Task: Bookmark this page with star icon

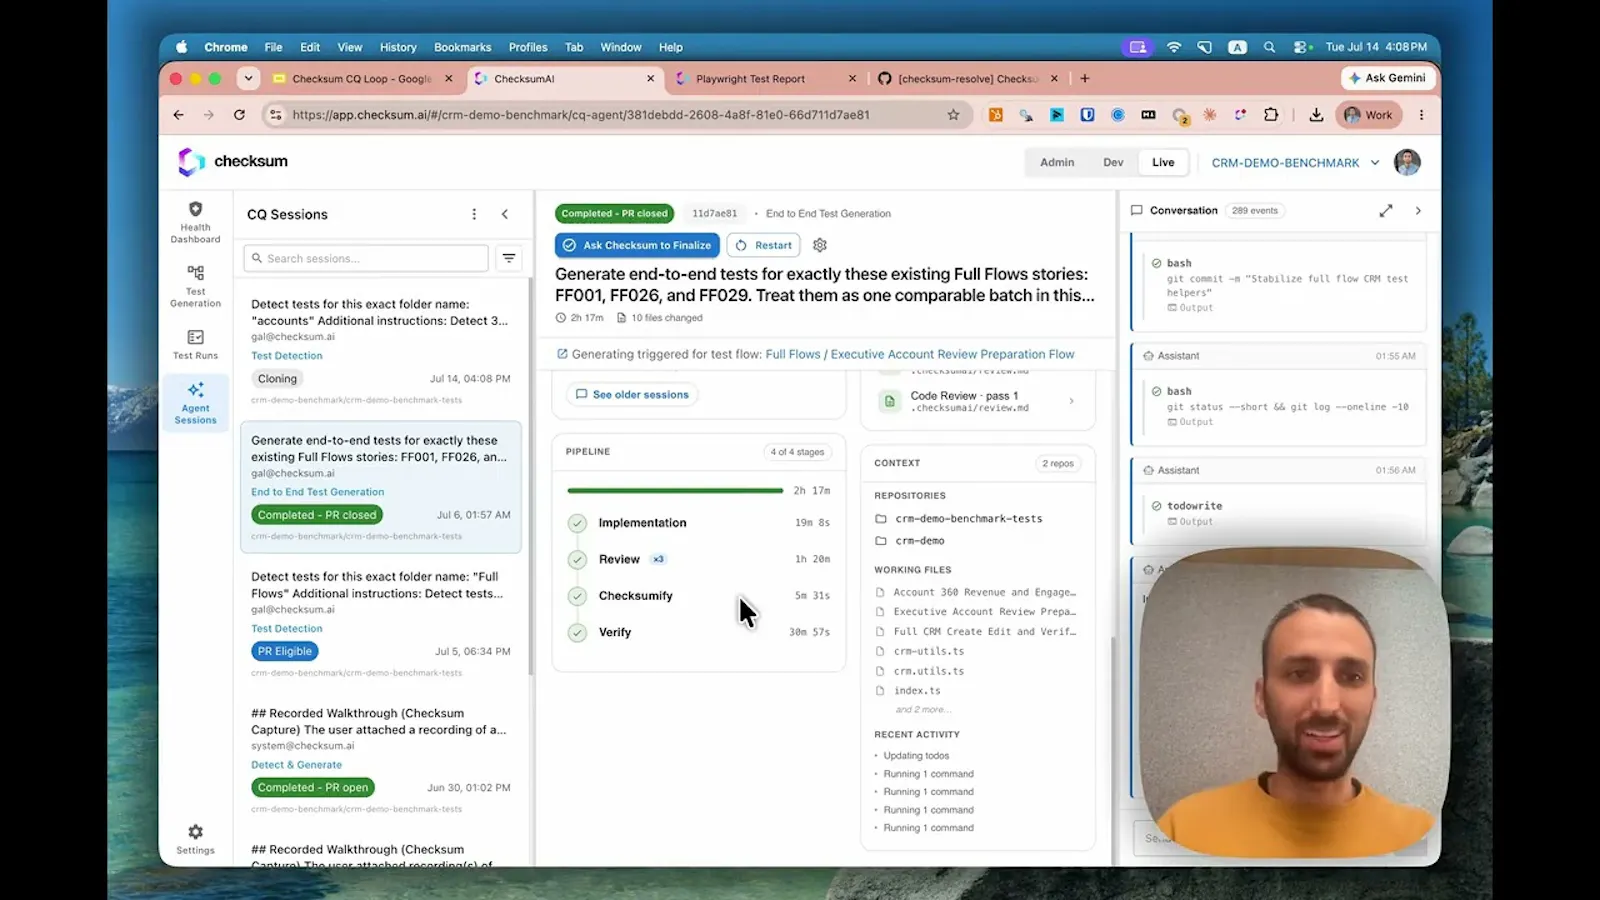Action: point(953,115)
